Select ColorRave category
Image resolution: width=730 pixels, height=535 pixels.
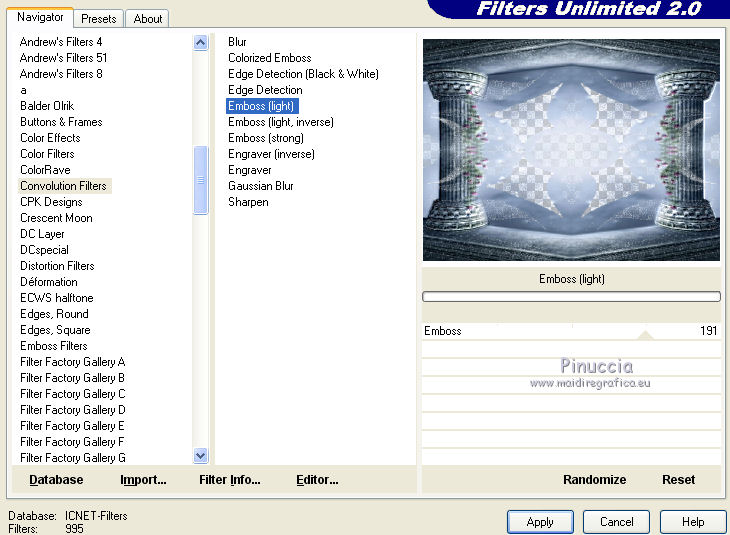point(45,170)
